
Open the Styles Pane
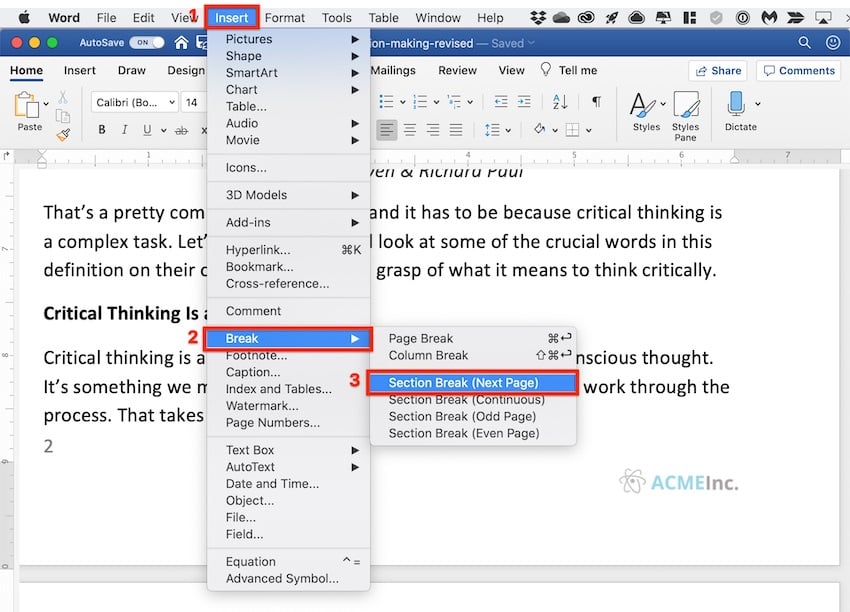click(x=685, y=116)
